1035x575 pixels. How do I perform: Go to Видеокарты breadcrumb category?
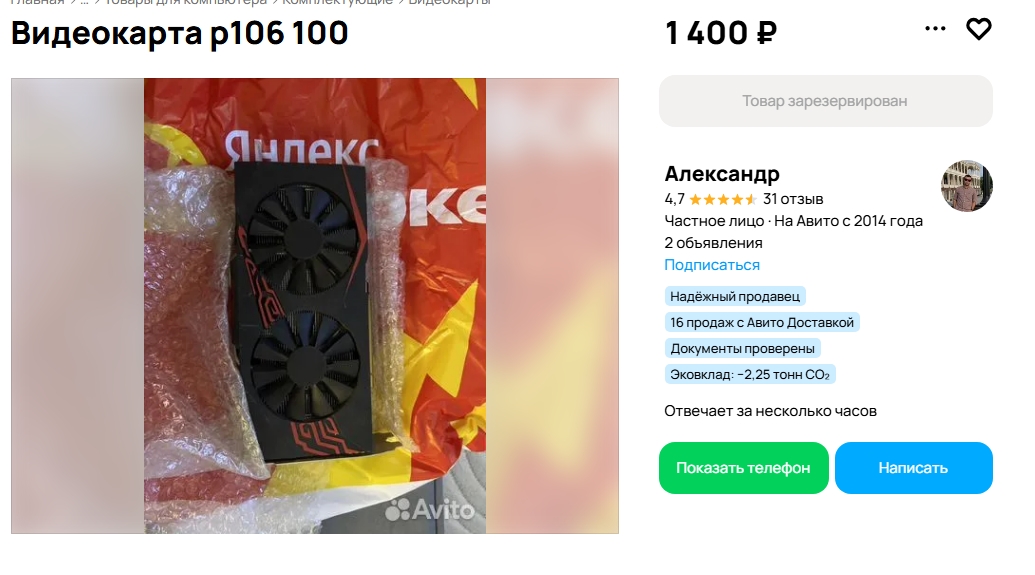tap(450, 2)
